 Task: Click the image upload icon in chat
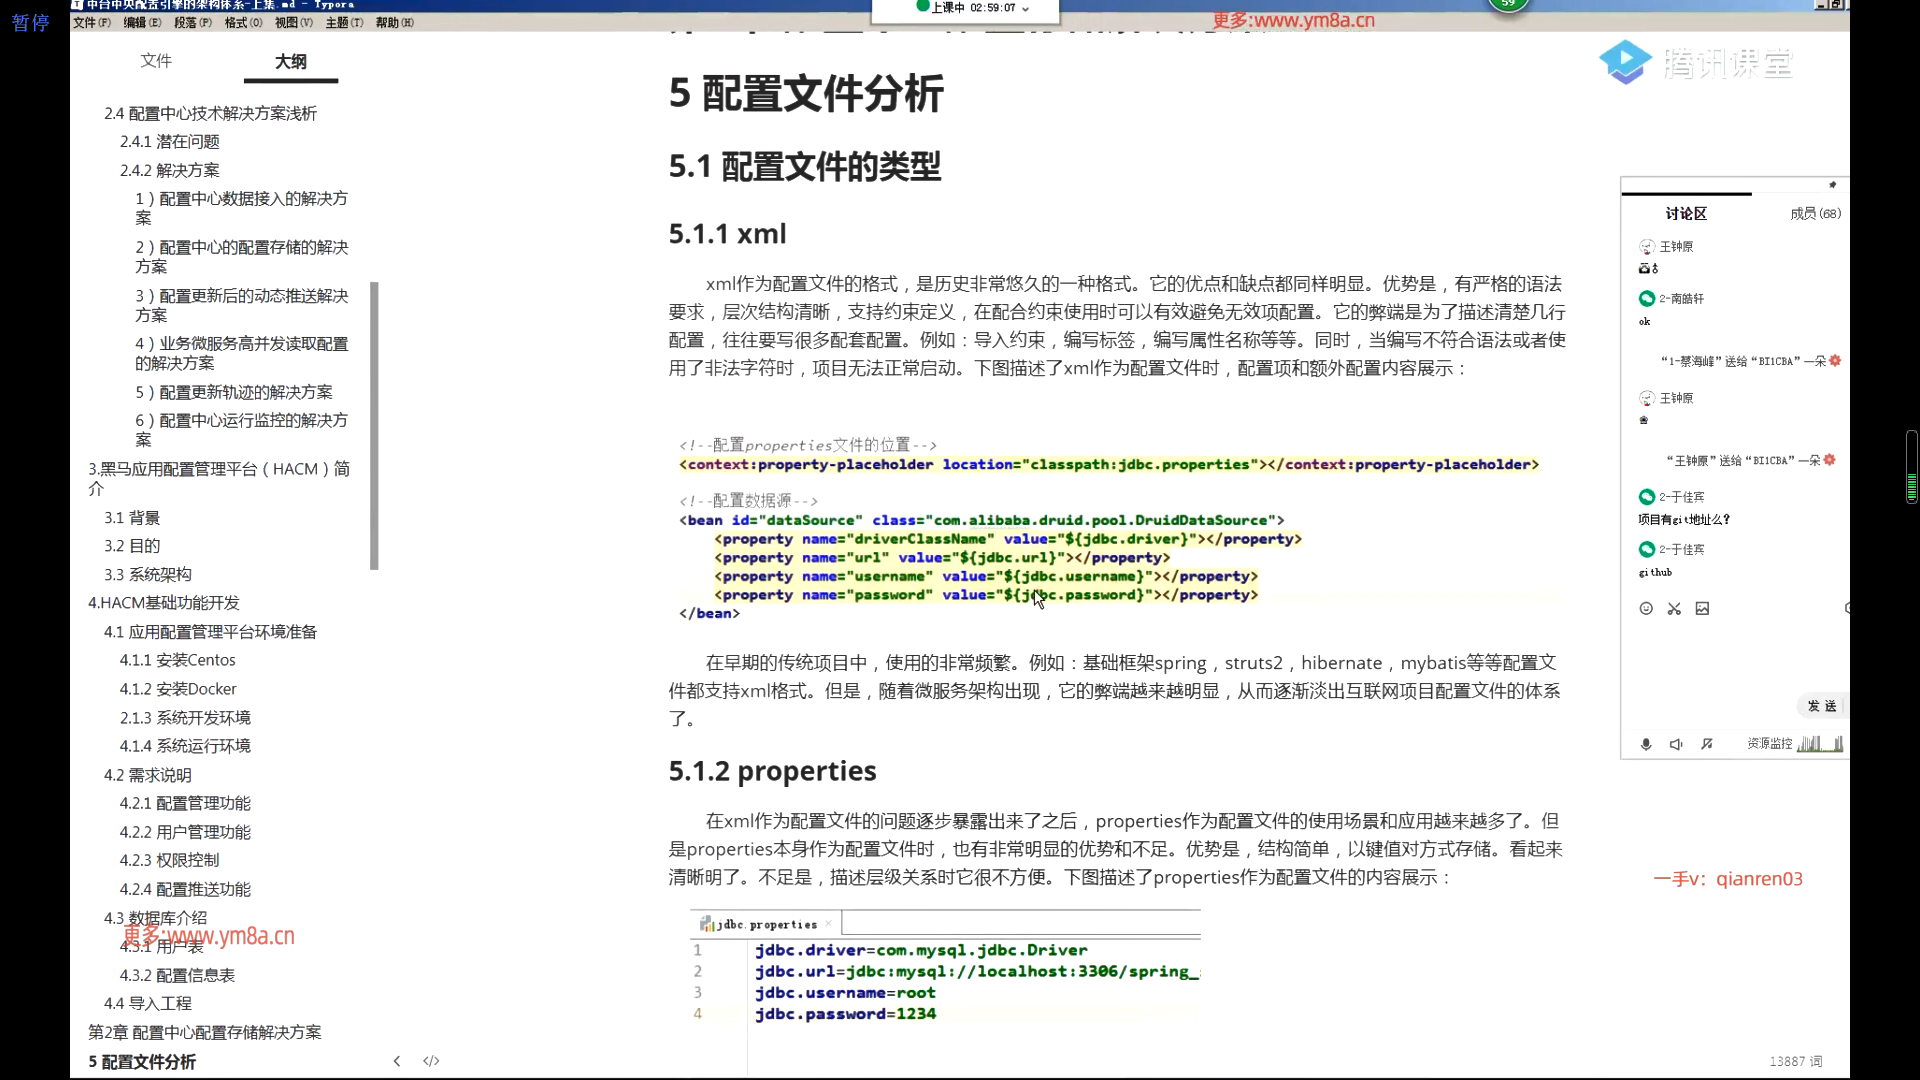click(x=1702, y=609)
